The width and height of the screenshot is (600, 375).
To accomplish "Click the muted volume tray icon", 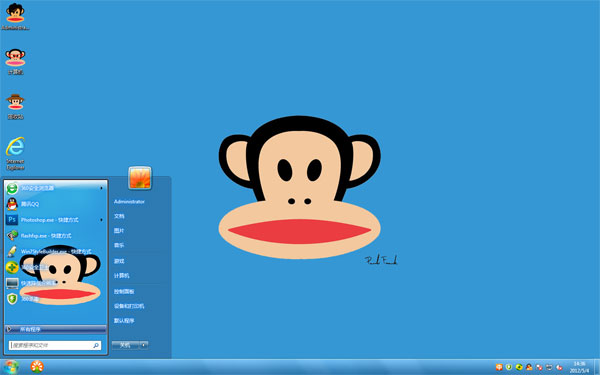I will click(x=559, y=367).
